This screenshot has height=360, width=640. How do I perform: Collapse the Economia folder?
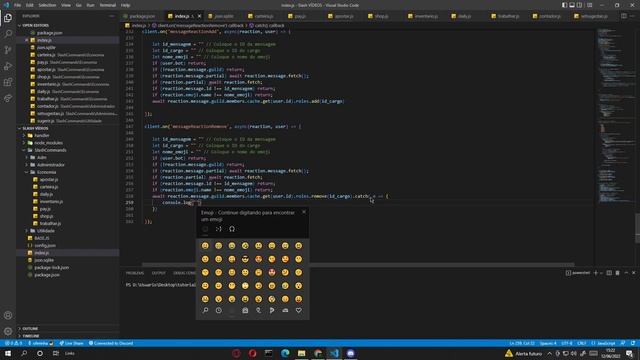coord(46,172)
